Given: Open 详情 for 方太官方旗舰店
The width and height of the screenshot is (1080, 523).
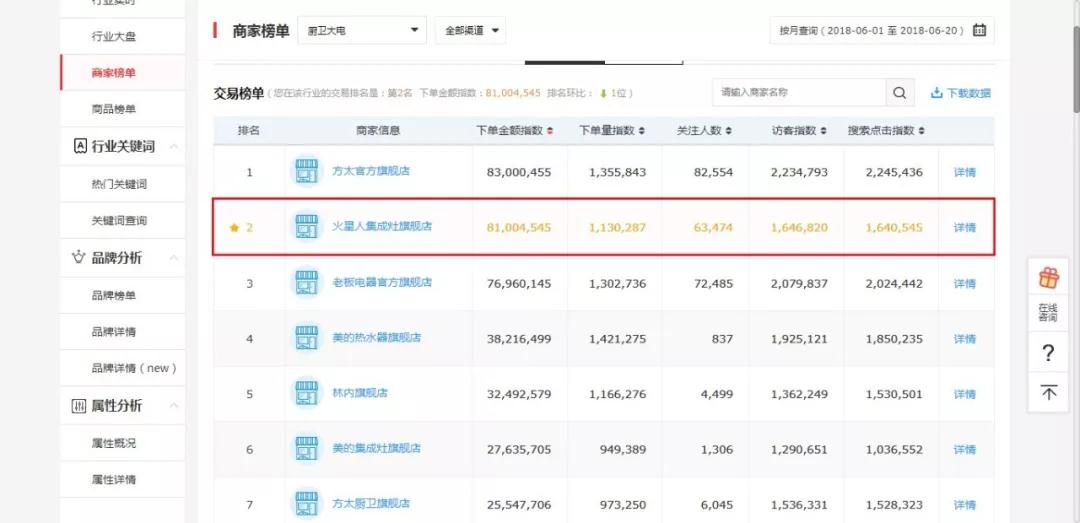Looking at the screenshot, I should tap(964, 172).
